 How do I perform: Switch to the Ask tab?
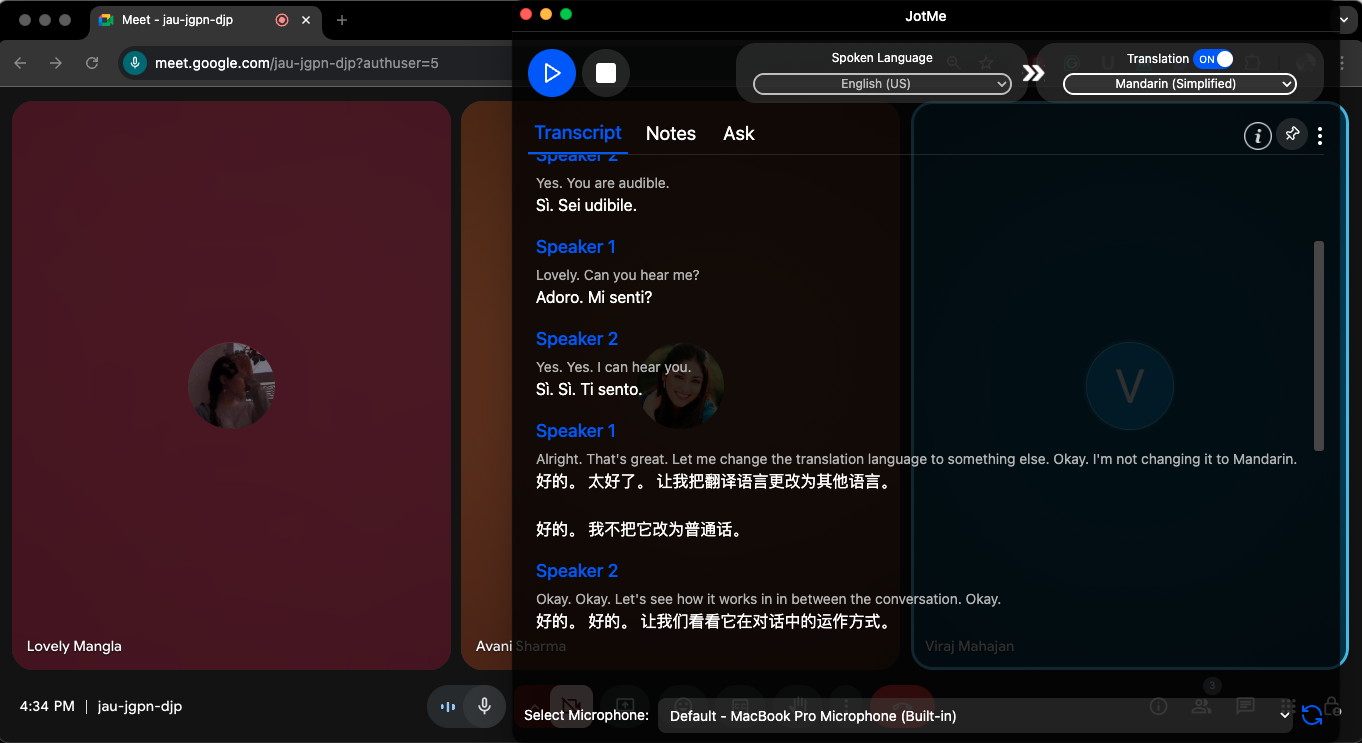point(739,134)
